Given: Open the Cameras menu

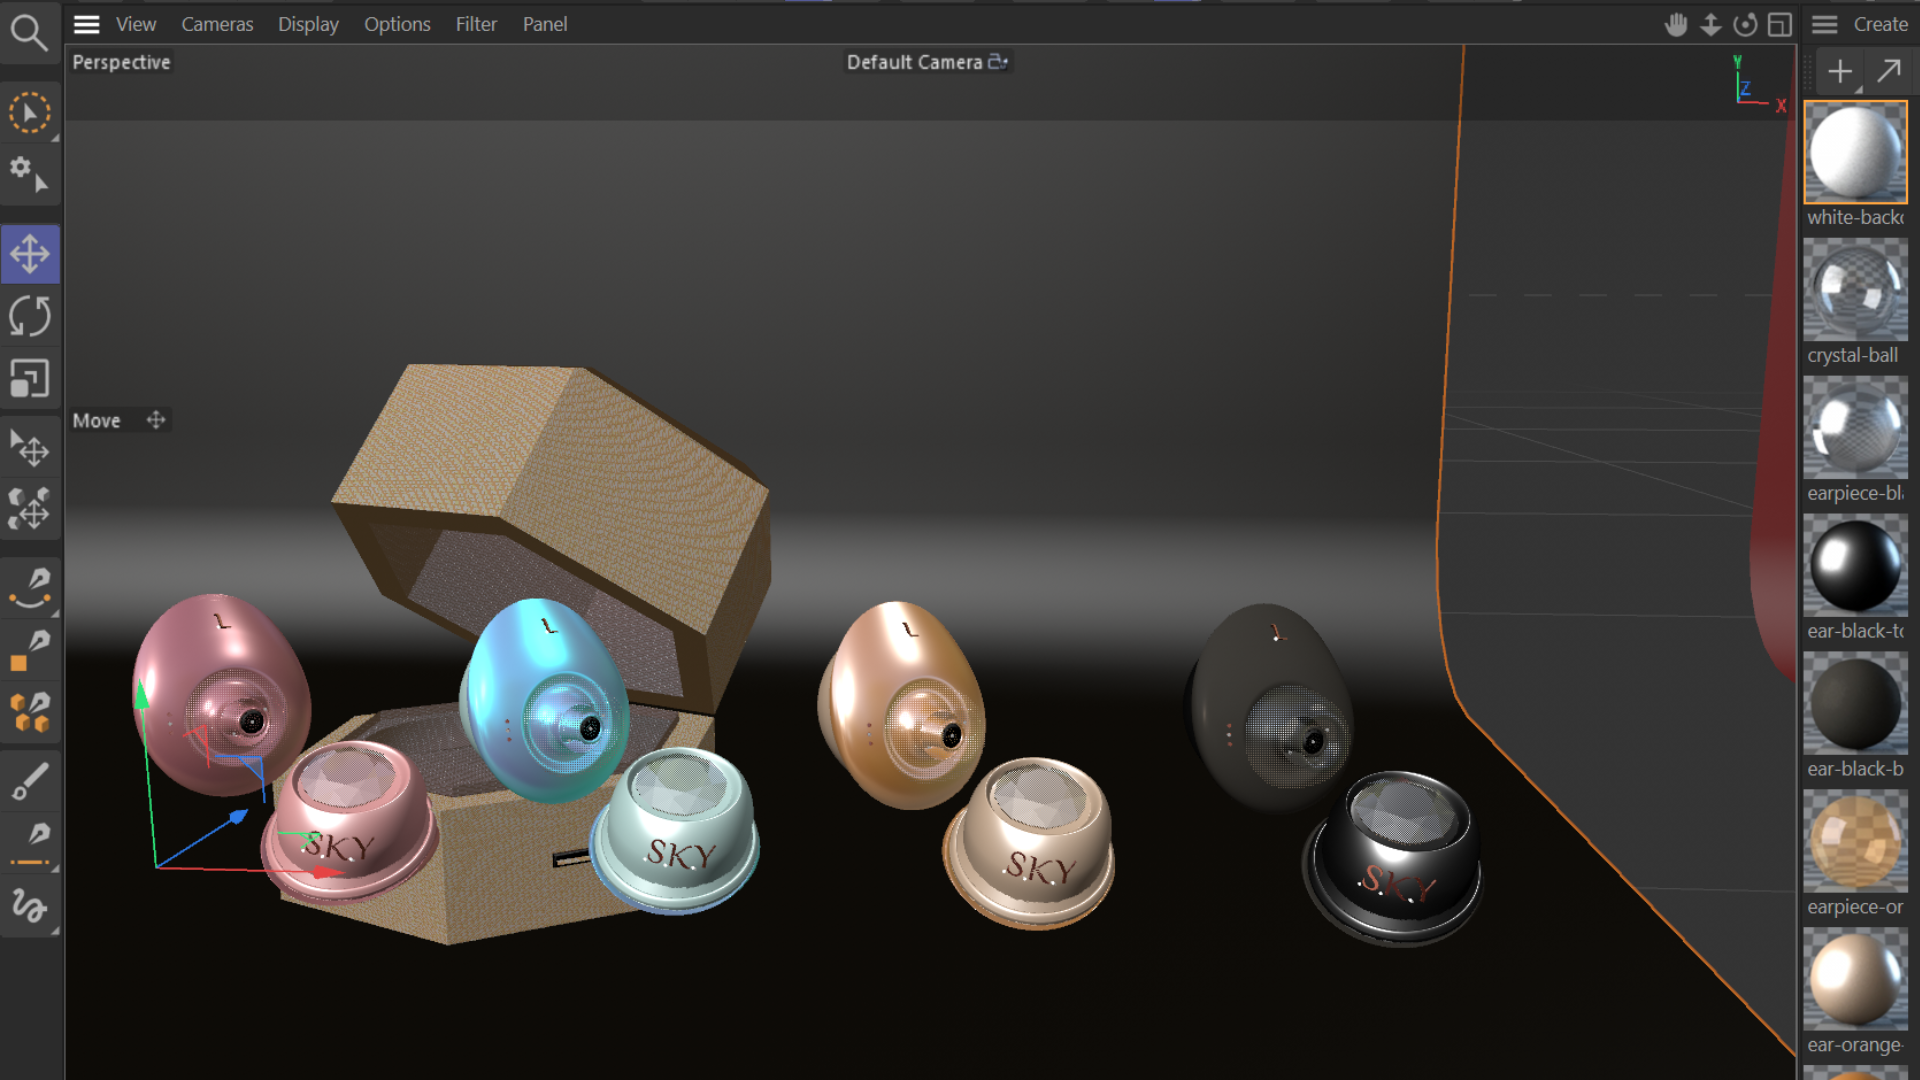Looking at the screenshot, I should pyautogui.click(x=217, y=24).
